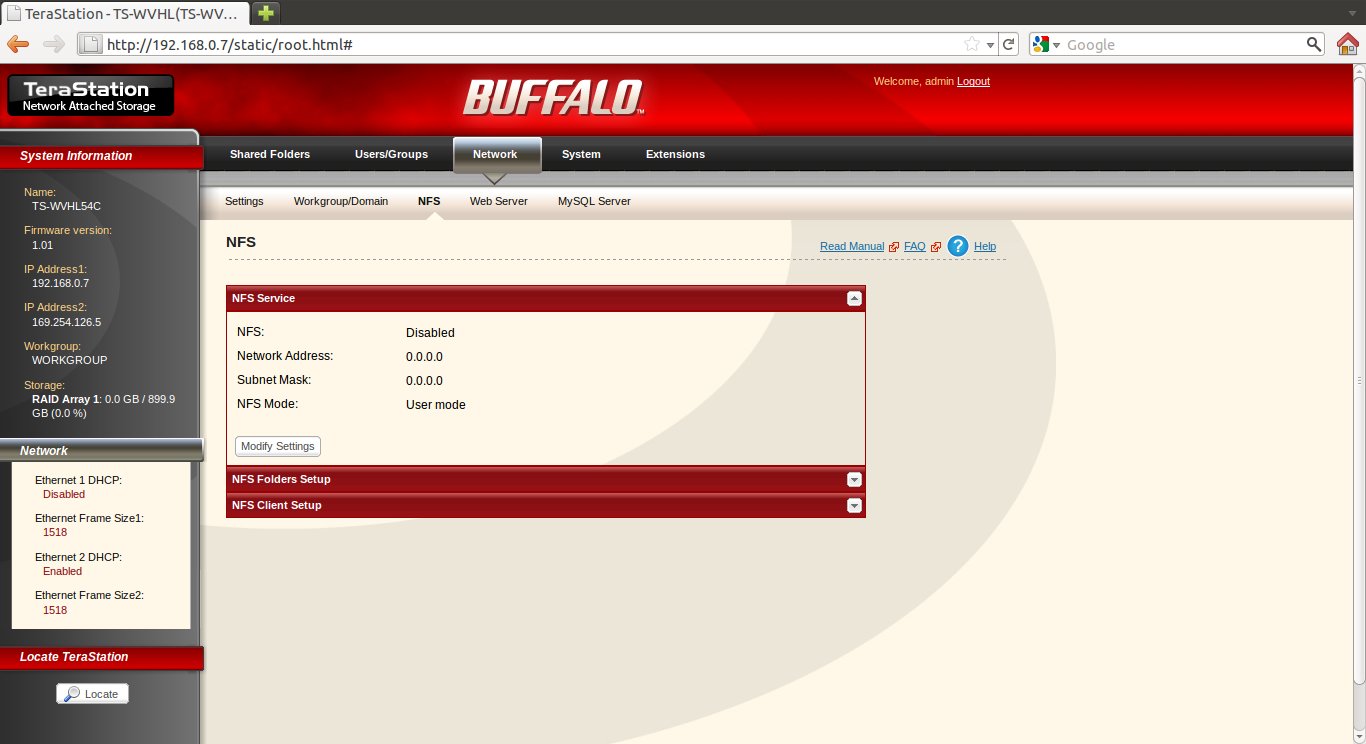
Task: Click the Ethernet 1 DHCP Disabled value
Action: [64, 494]
